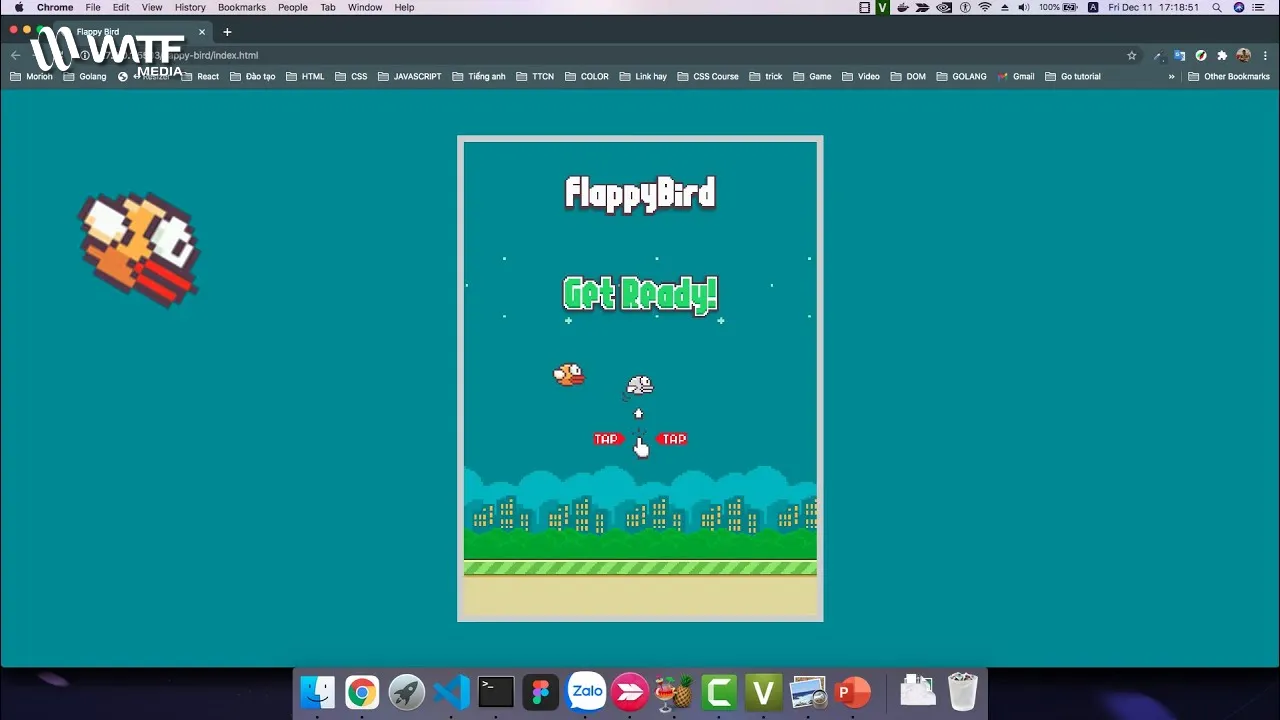Open the Tiếng anh bookmarks folder
1280x720 pixels.
[479, 76]
